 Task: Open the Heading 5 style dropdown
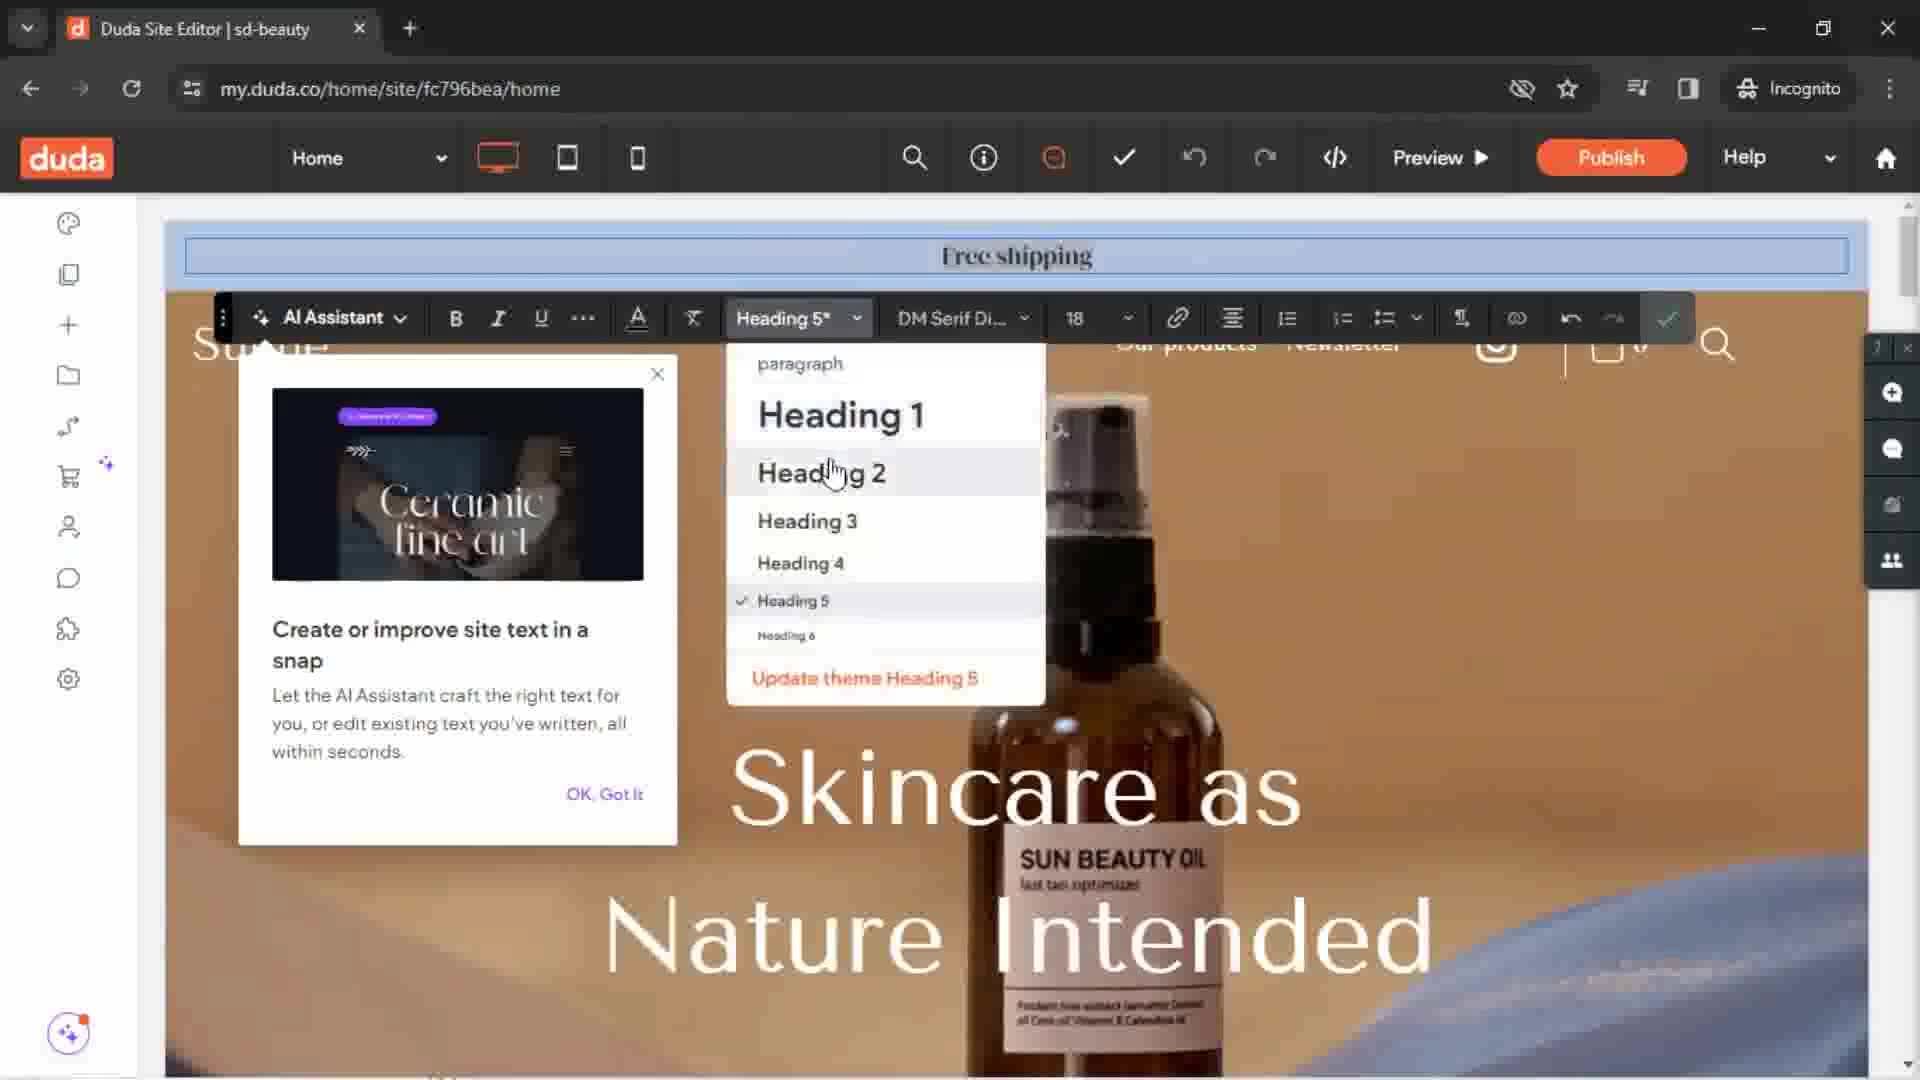click(x=798, y=318)
